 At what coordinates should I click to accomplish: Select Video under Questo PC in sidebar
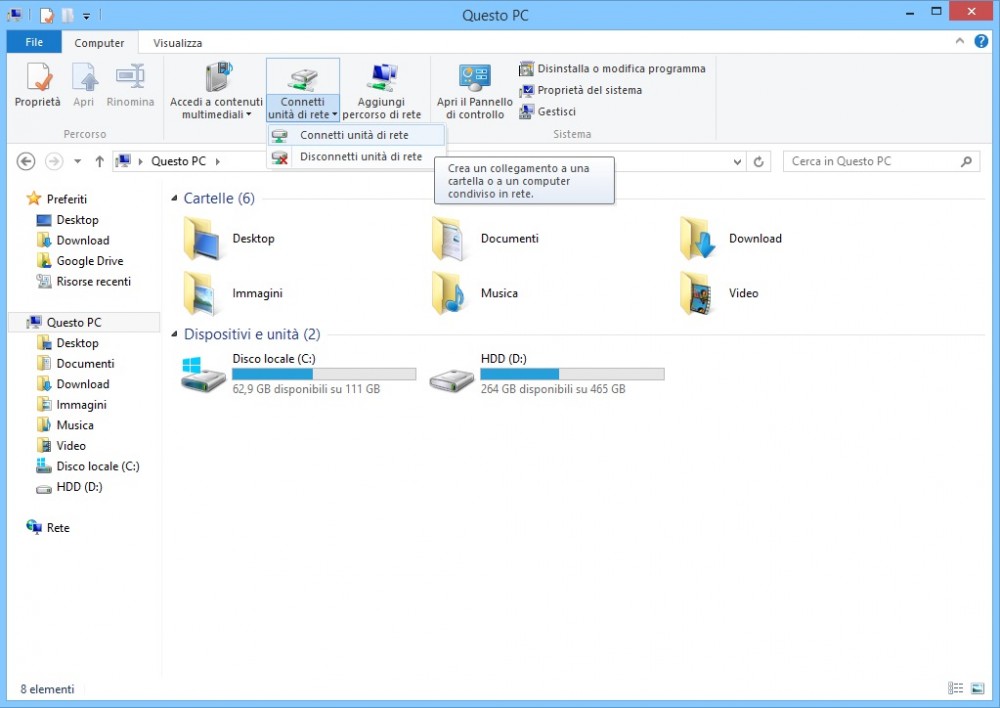pos(62,446)
